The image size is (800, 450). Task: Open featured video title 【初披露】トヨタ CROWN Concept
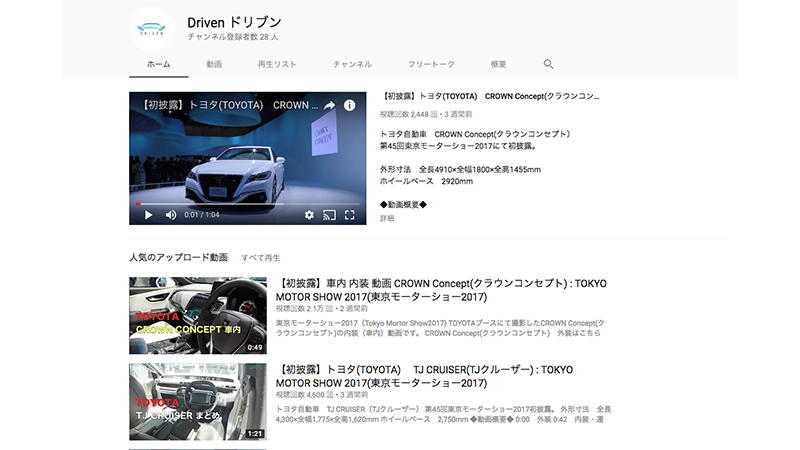click(490, 96)
